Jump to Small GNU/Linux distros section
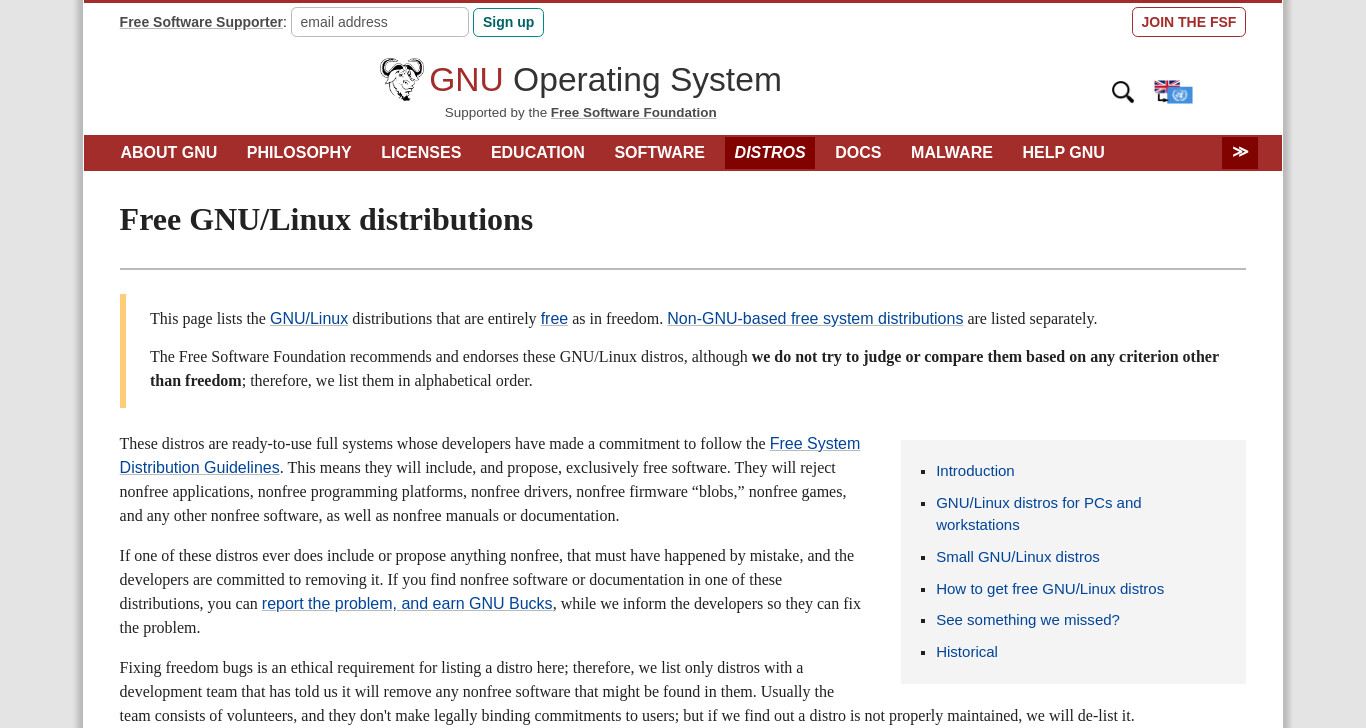Image resolution: width=1366 pixels, height=728 pixels. [1017, 556]
